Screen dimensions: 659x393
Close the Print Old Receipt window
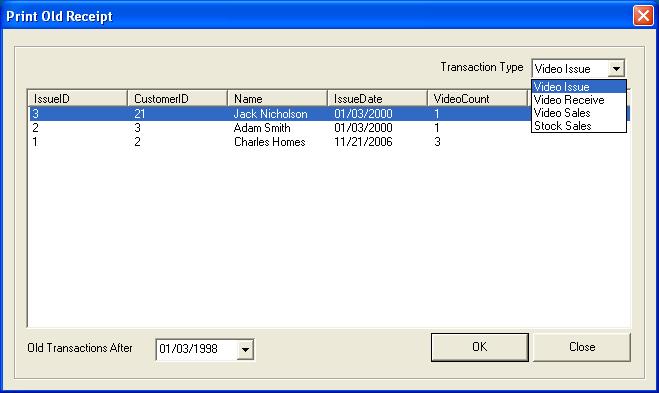[x=643, y=16]
